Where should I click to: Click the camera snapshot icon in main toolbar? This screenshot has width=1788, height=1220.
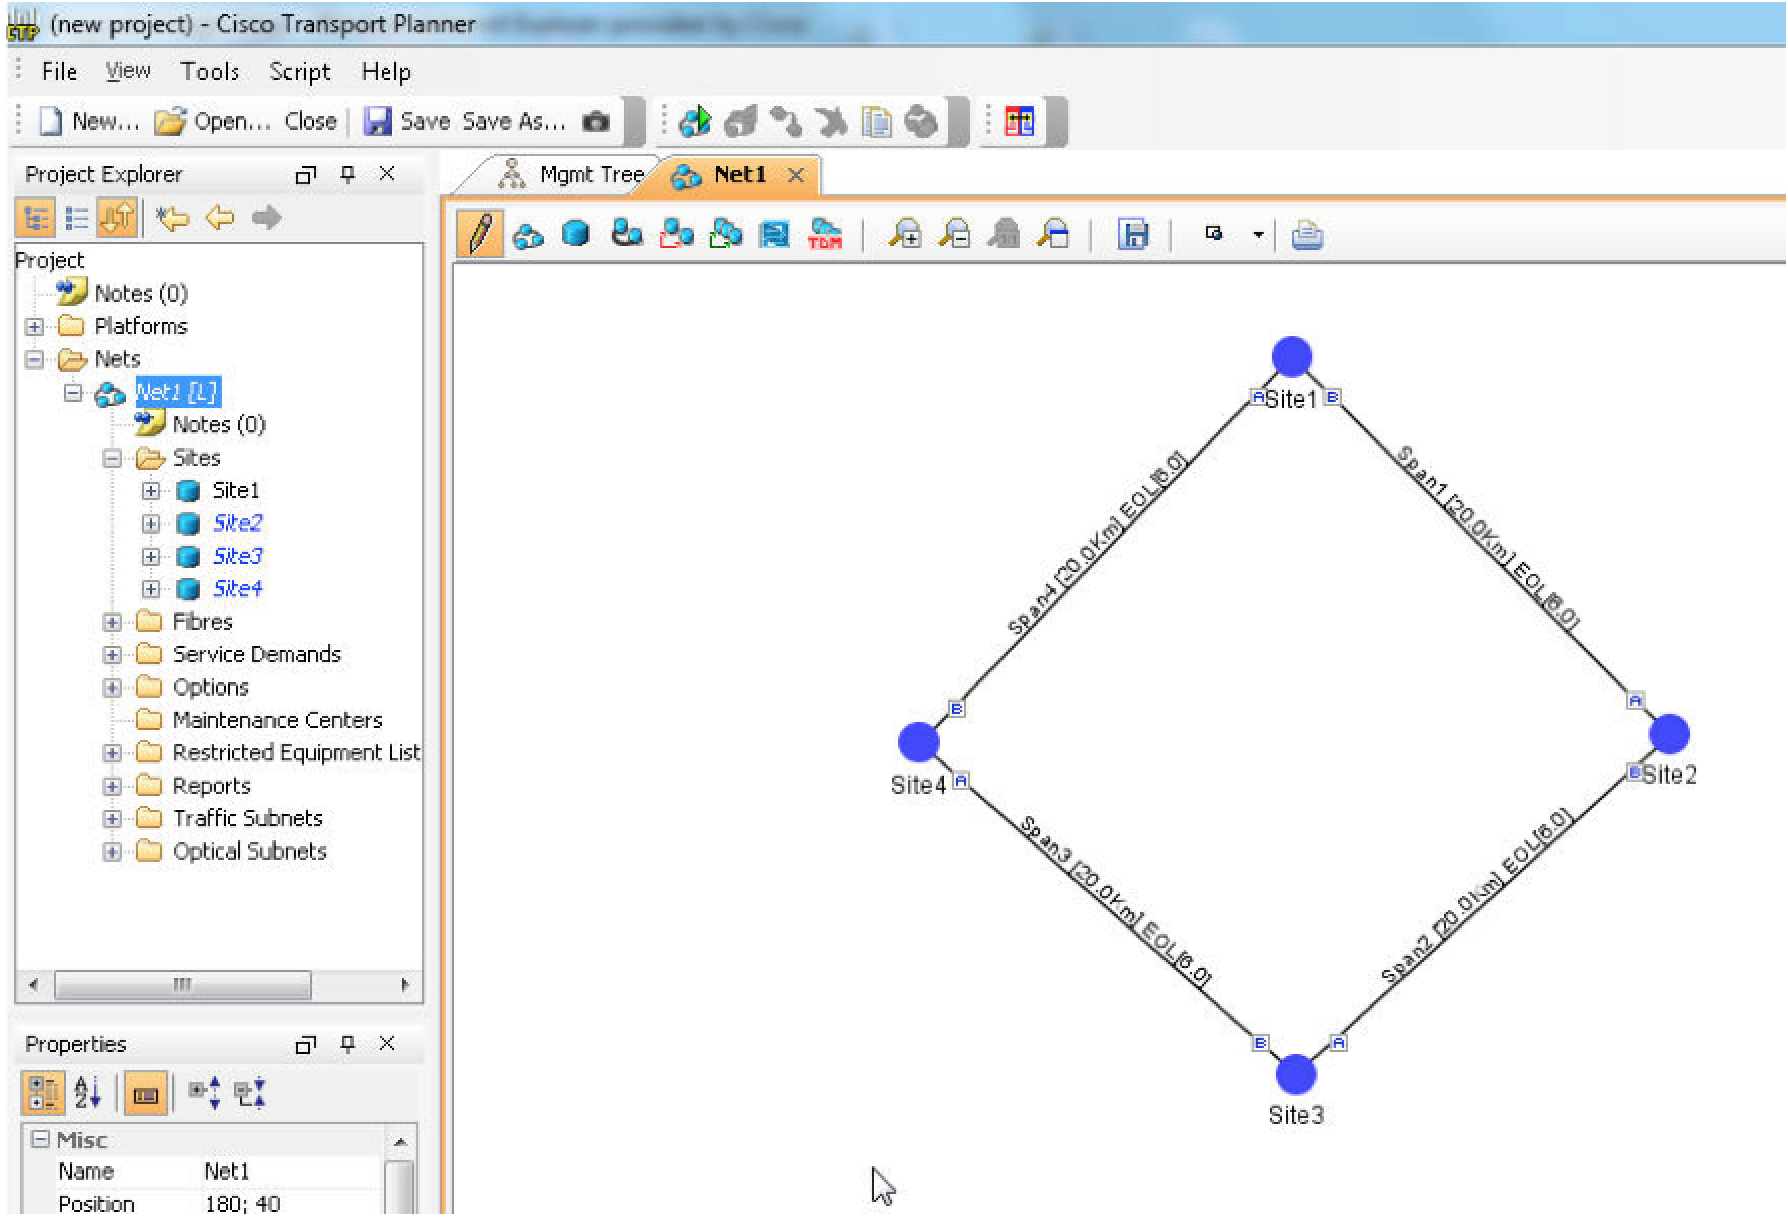(x=596, y=122)
